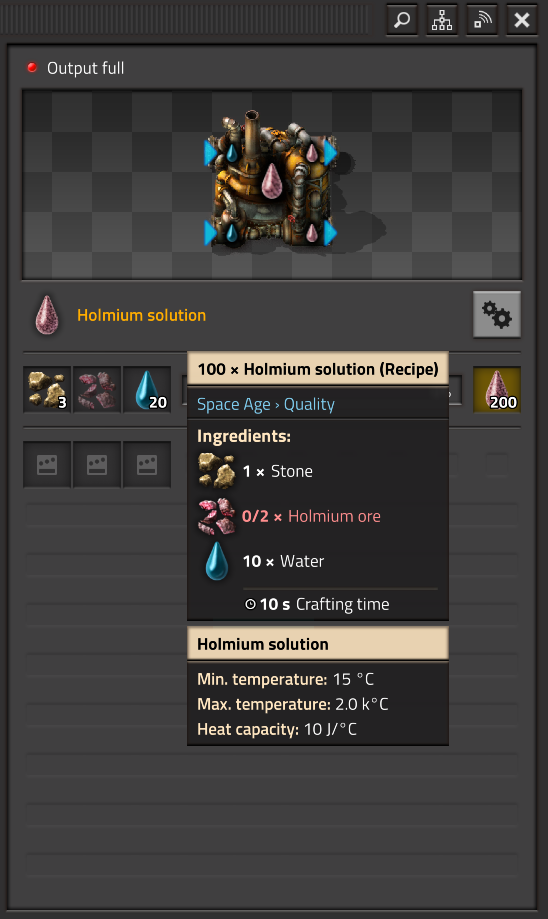This screenshot has width=548, height=919.
Task: Click the holmium solution recipe droplet icon
Action: coord(47,315)
